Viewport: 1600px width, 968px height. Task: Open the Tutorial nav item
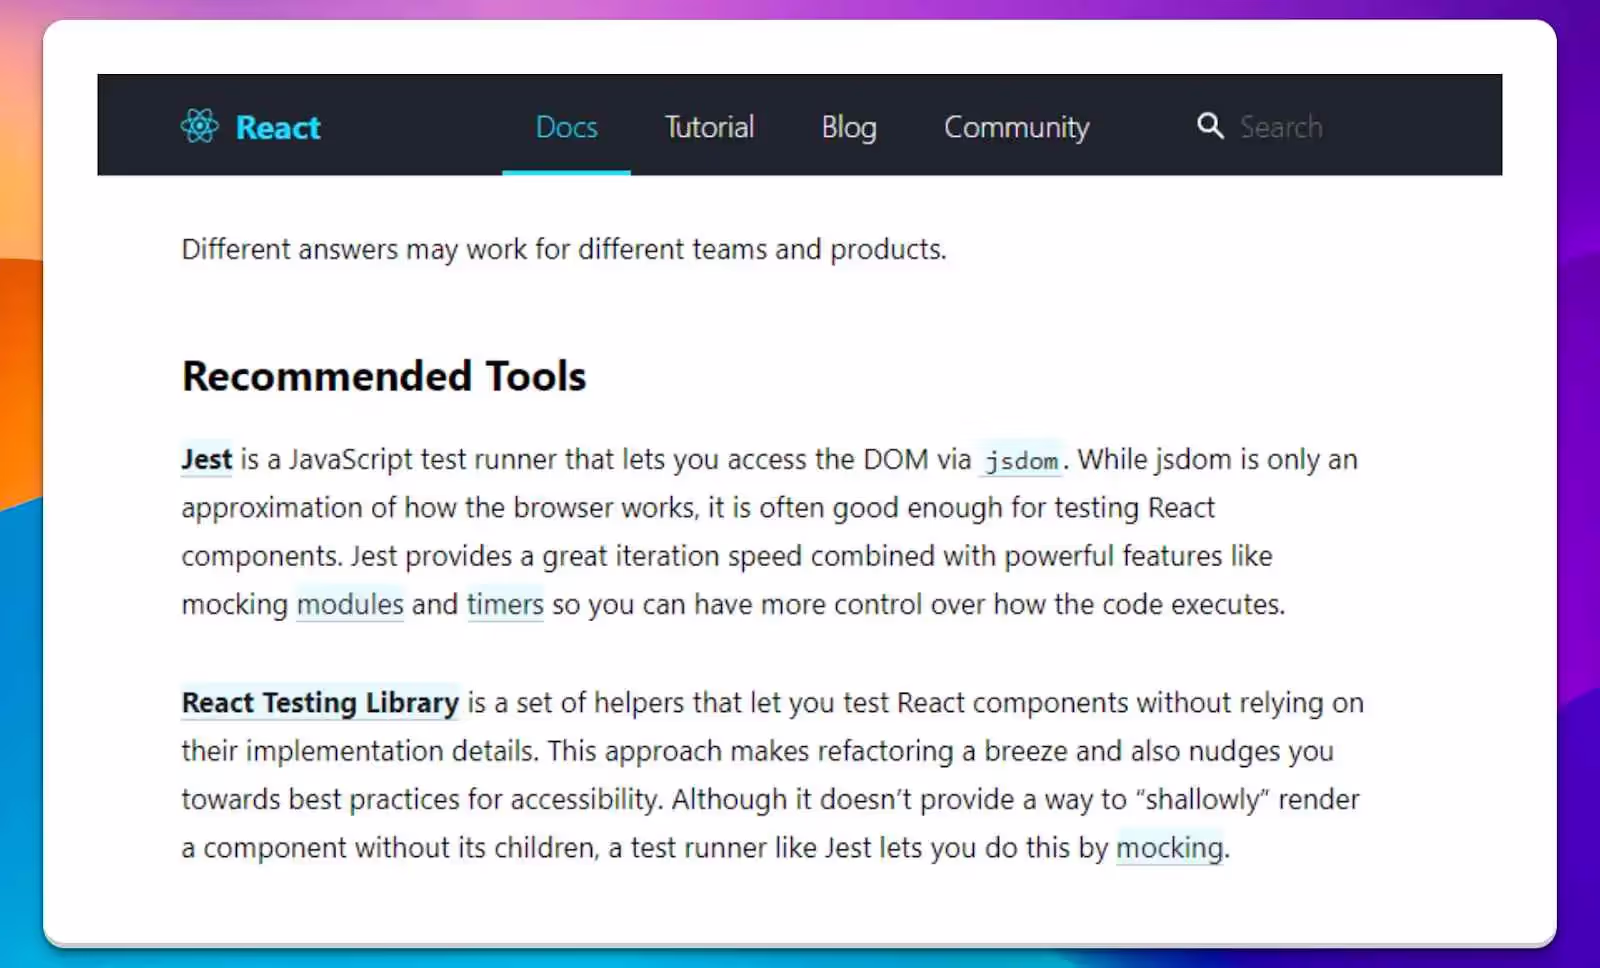[710, 126]
